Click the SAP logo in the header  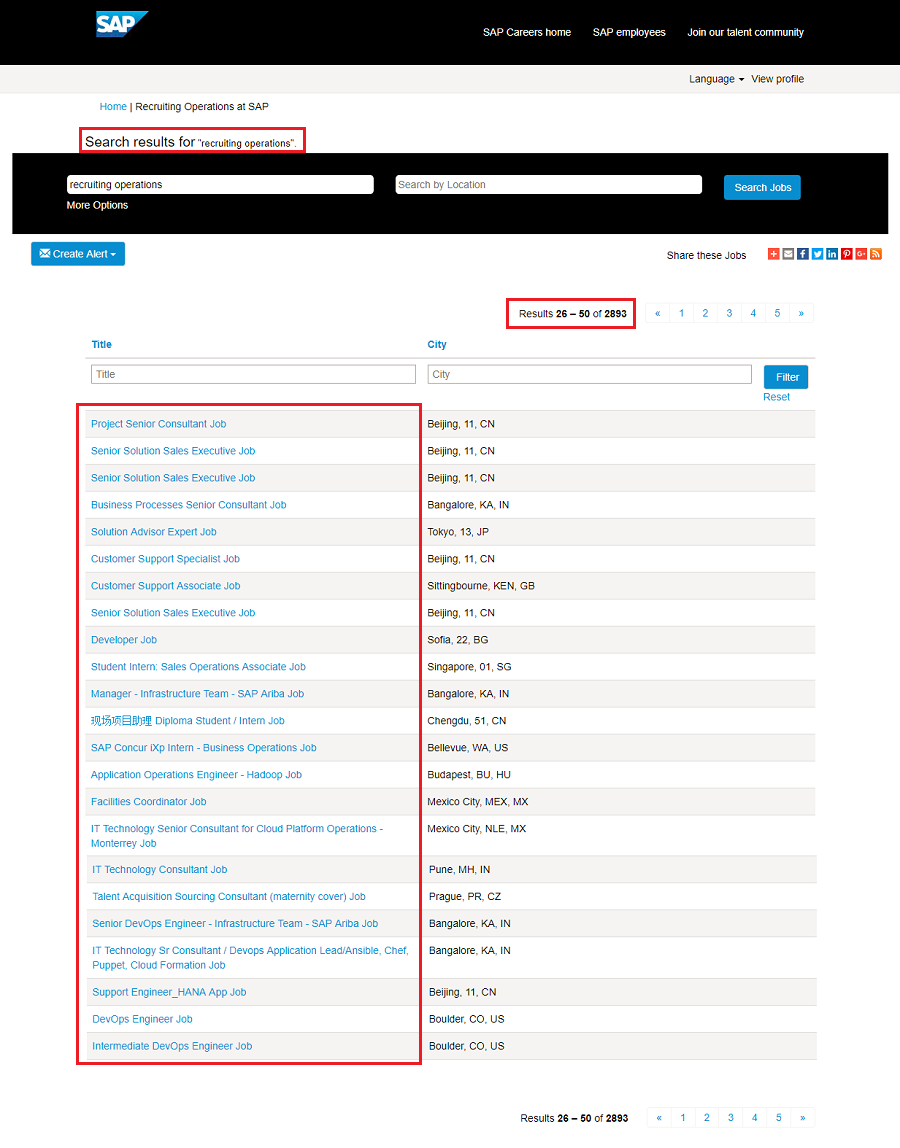[122, 23]
